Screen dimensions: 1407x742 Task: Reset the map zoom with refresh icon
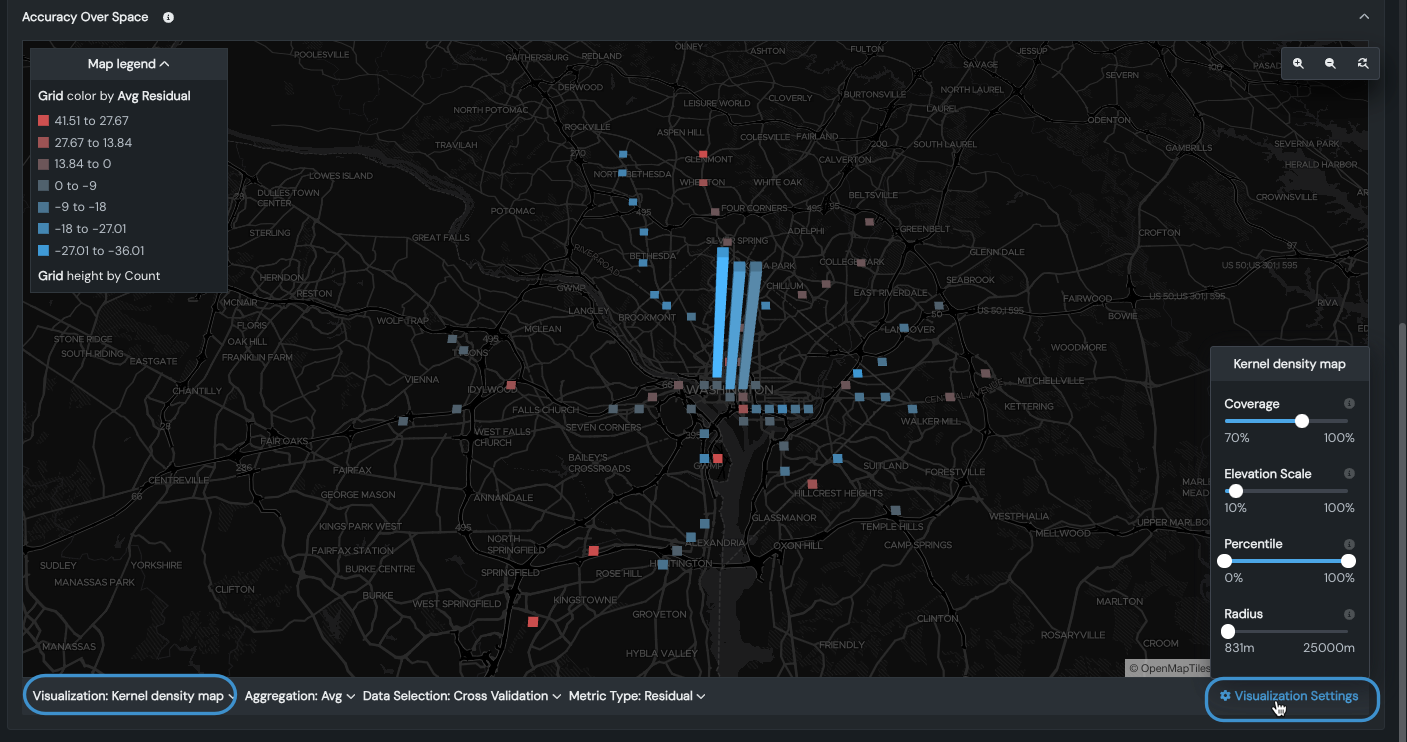(x=1362, y=63)
